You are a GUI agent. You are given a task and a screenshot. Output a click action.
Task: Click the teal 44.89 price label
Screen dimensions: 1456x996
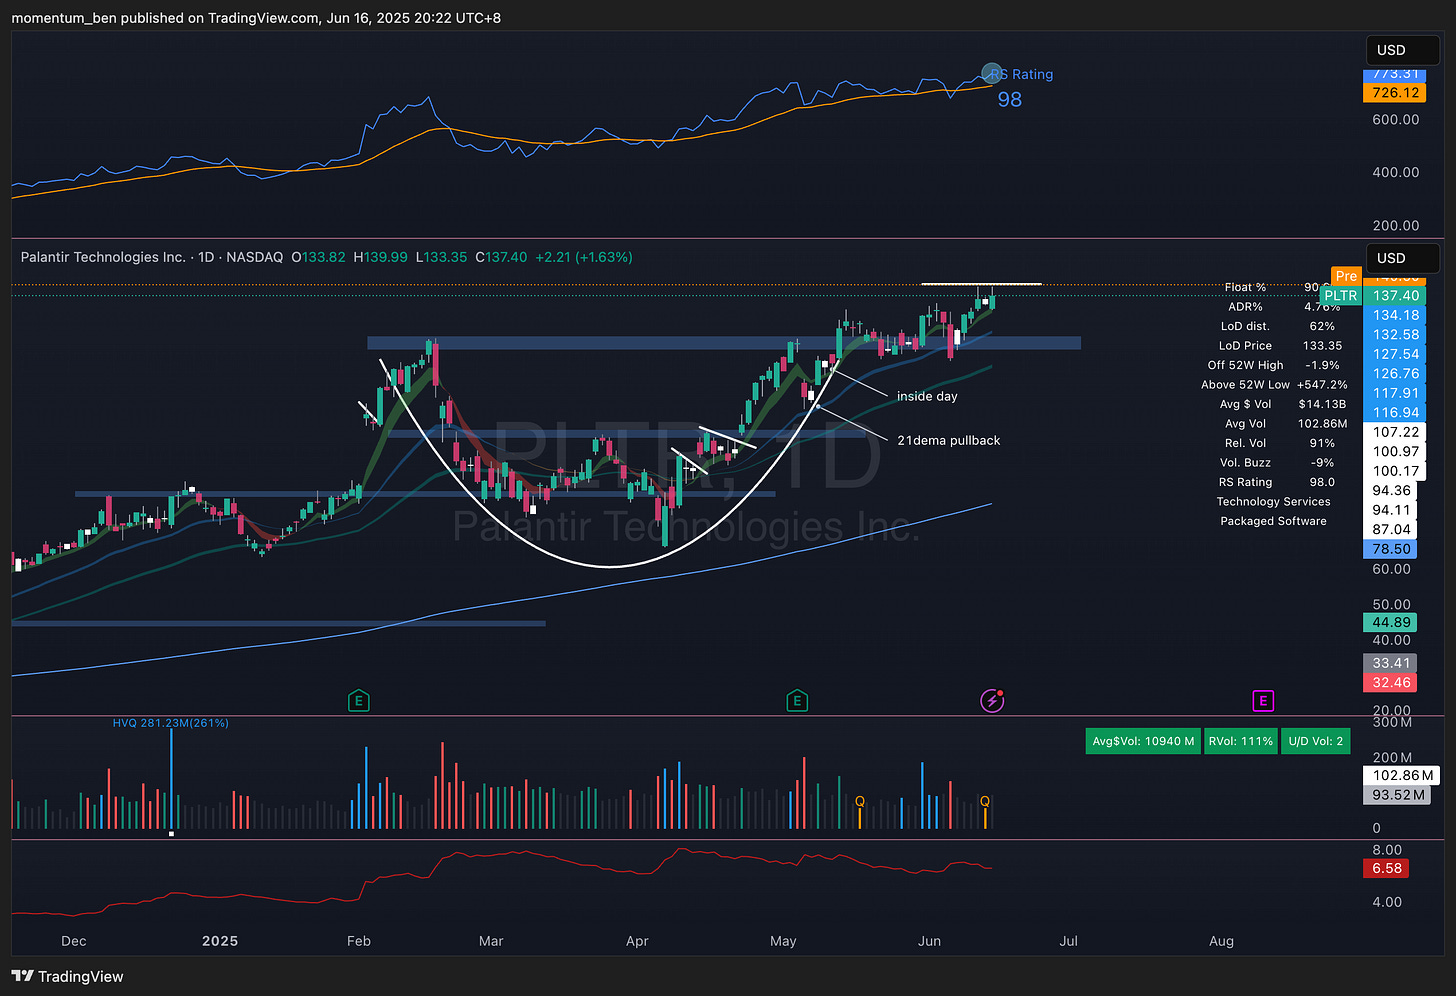point(1391,622)
